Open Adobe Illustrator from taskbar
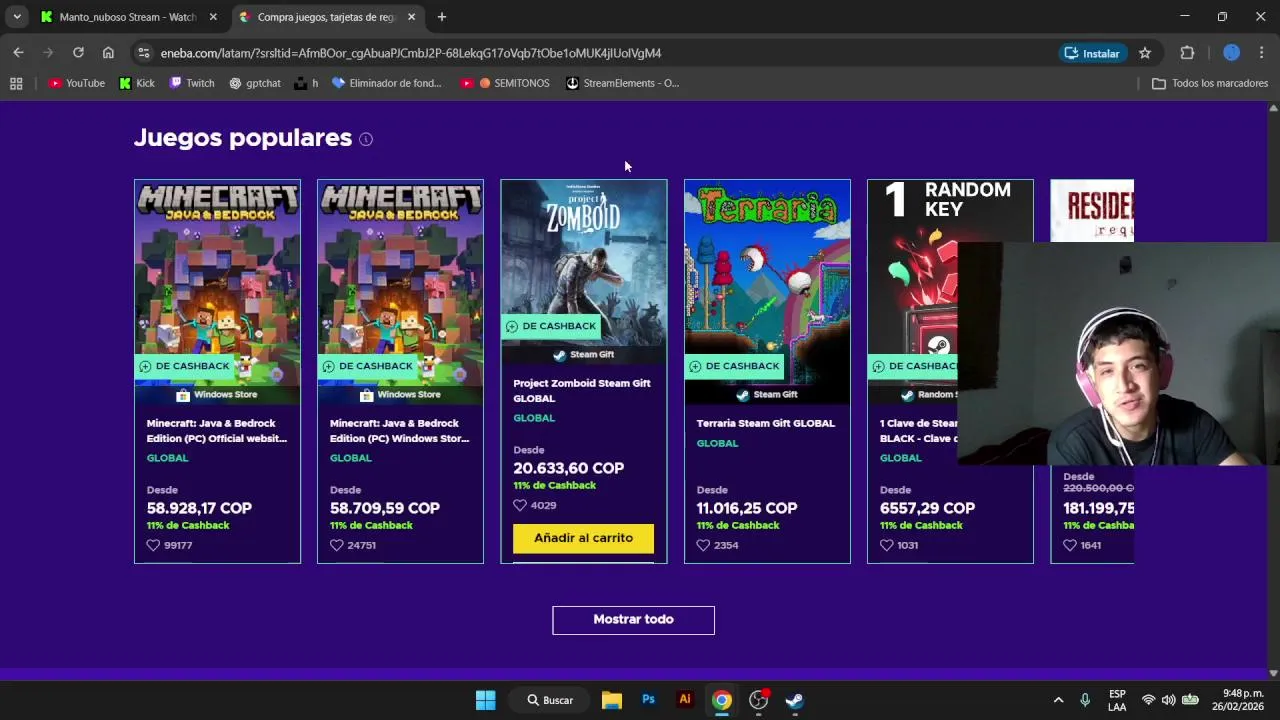Viewport: 1280px width, 720px height. tap(685, 700)
